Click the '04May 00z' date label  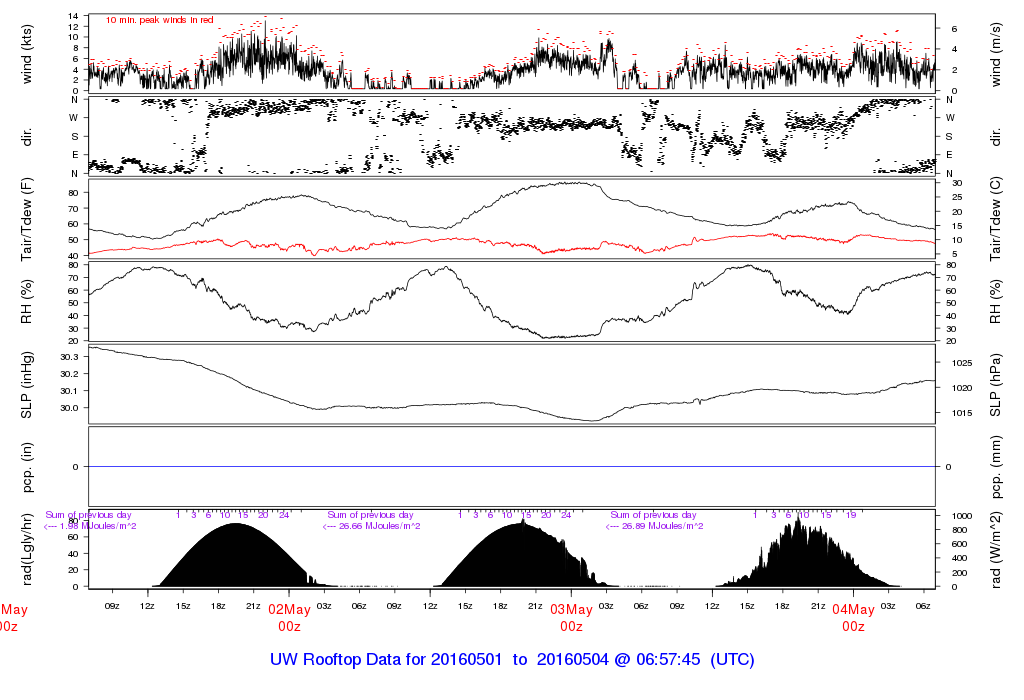[x=854, y=618]
